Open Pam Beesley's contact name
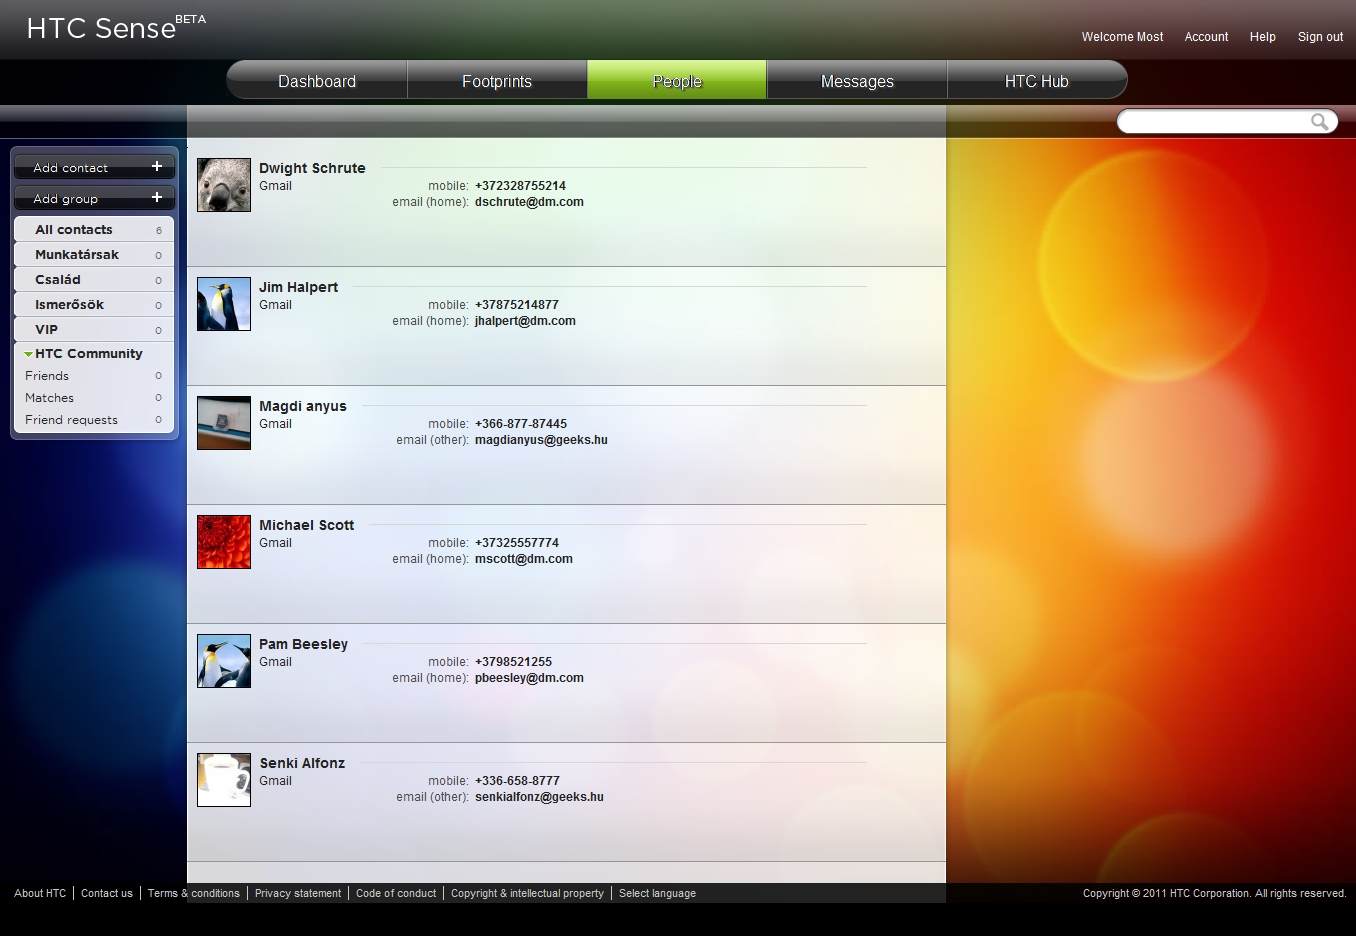Viewport: 1356px width, 936px height. point(303,644)
